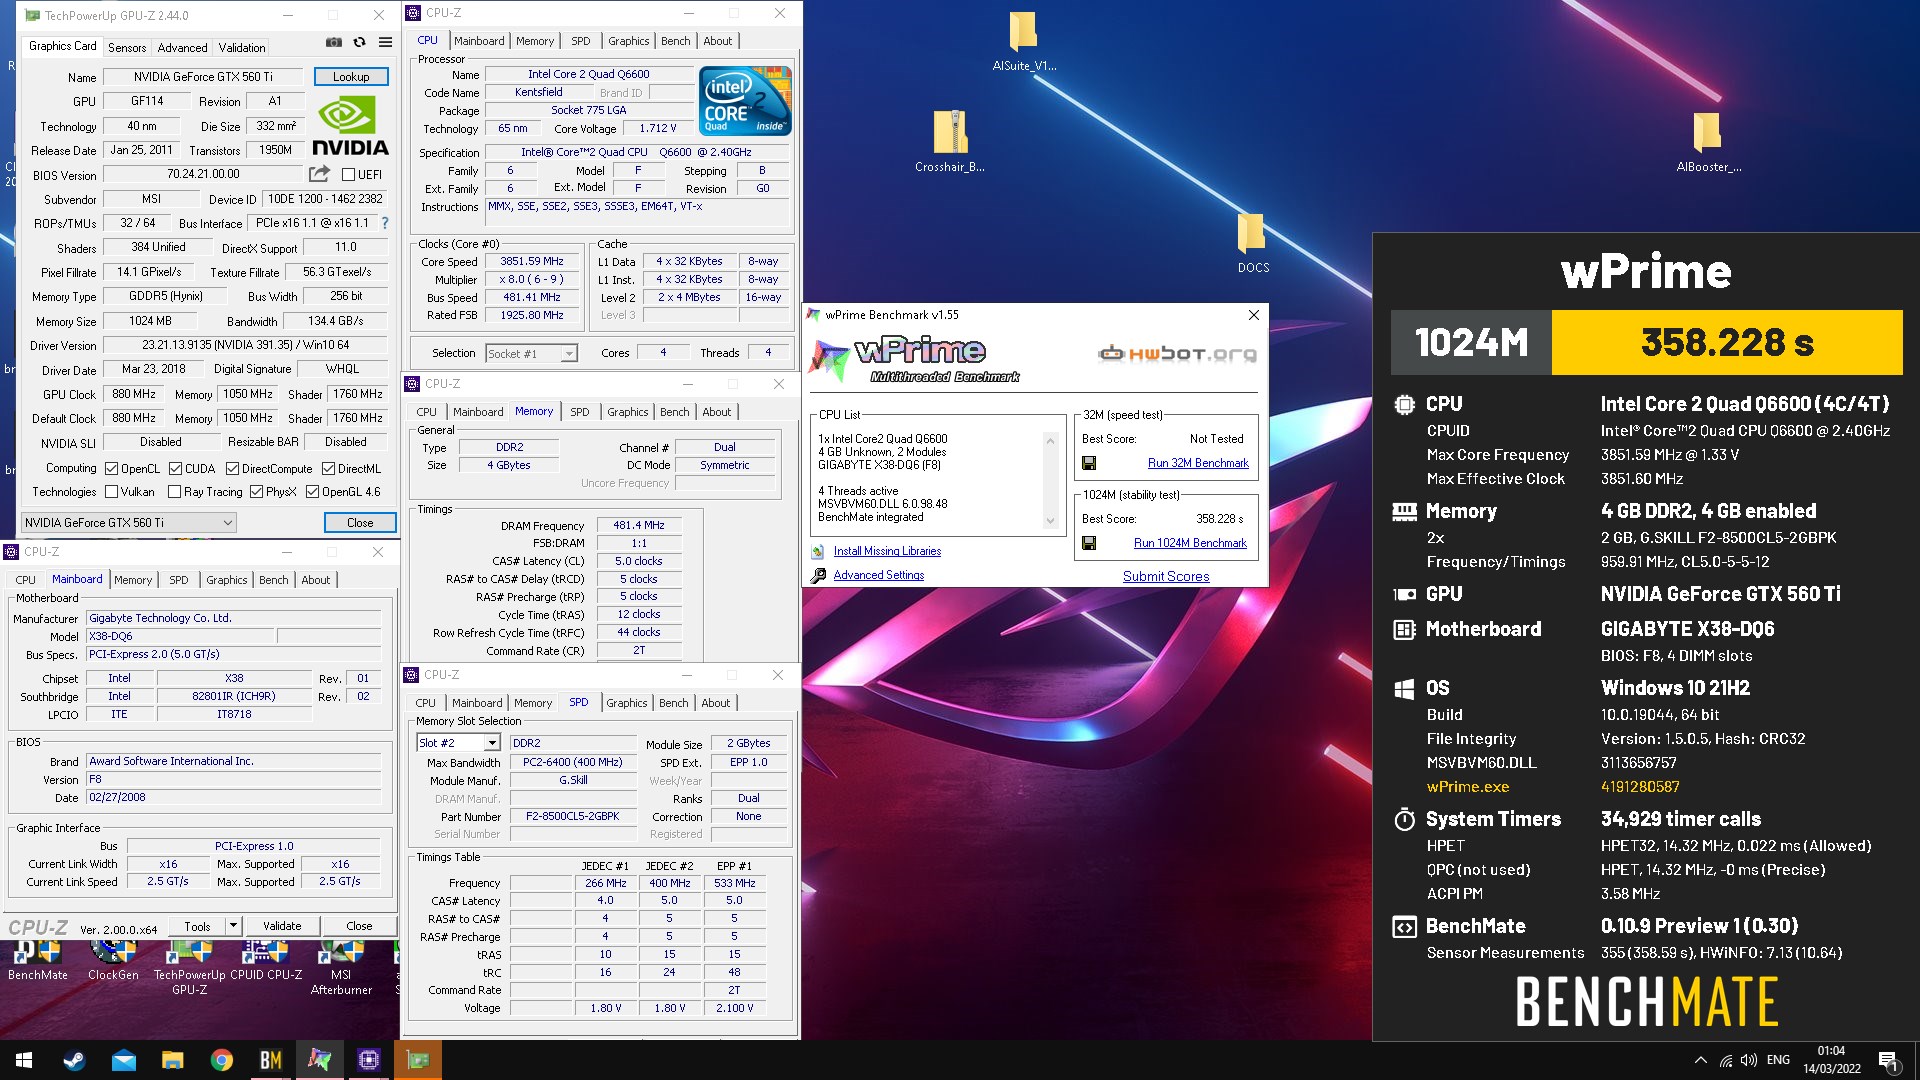Toggle the Vulkan checkbox
The width and height of the screenshot is (1920, 1080).
click(112, 492)
